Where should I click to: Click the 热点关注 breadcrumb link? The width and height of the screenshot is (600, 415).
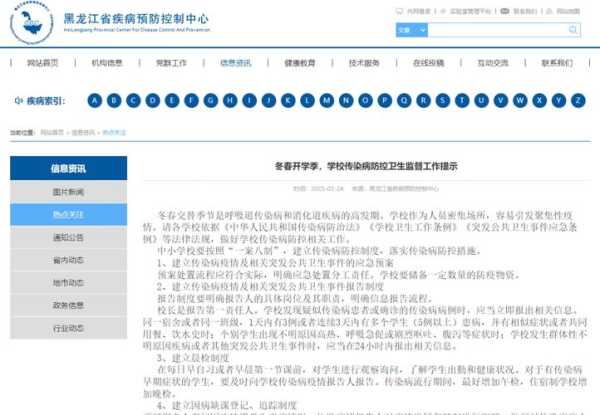point(114,133)
